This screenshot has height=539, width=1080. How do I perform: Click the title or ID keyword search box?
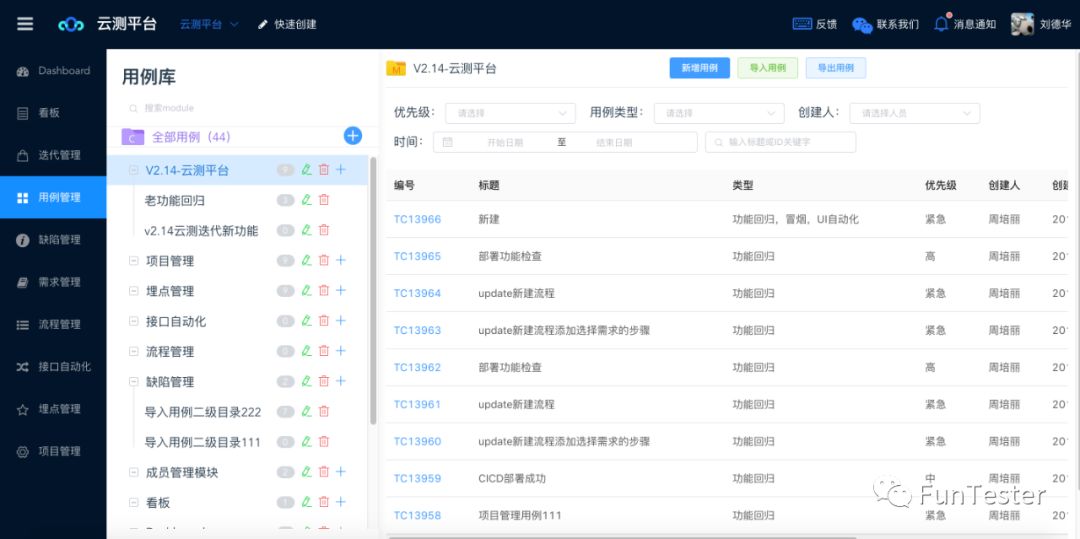coord(780,142)
